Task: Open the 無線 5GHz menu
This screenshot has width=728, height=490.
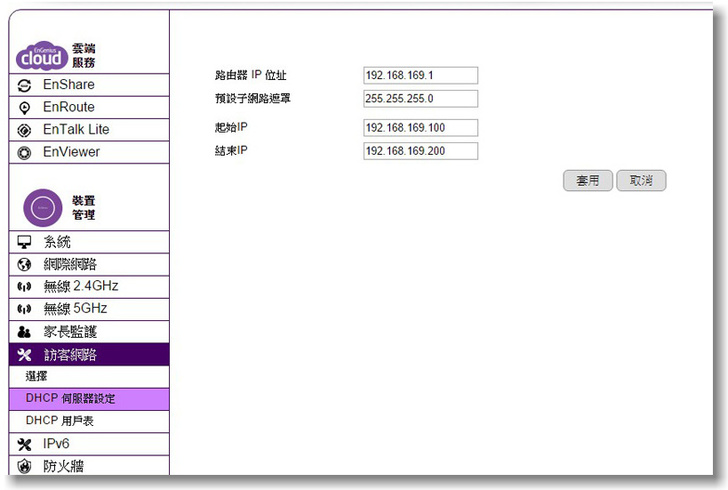Action: pyautogui.click(x=75, y=309)
